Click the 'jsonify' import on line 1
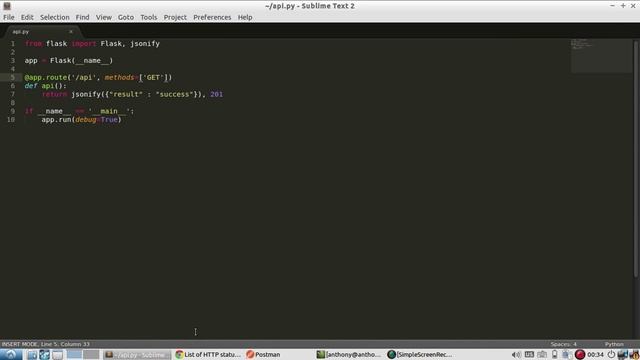 (145, 44)
